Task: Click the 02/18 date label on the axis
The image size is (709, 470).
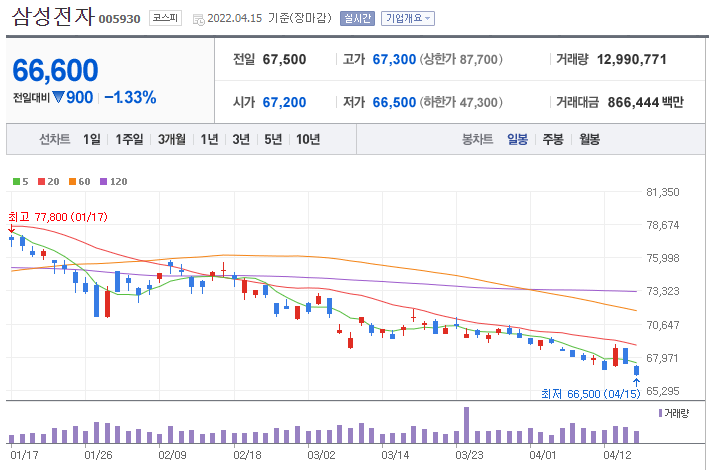Action: coord(247,455)
